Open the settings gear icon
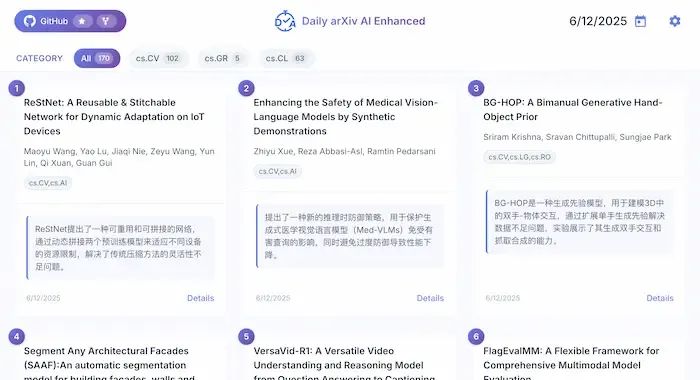The height and width of the screenshot is (380, 700). pos(675,21)
